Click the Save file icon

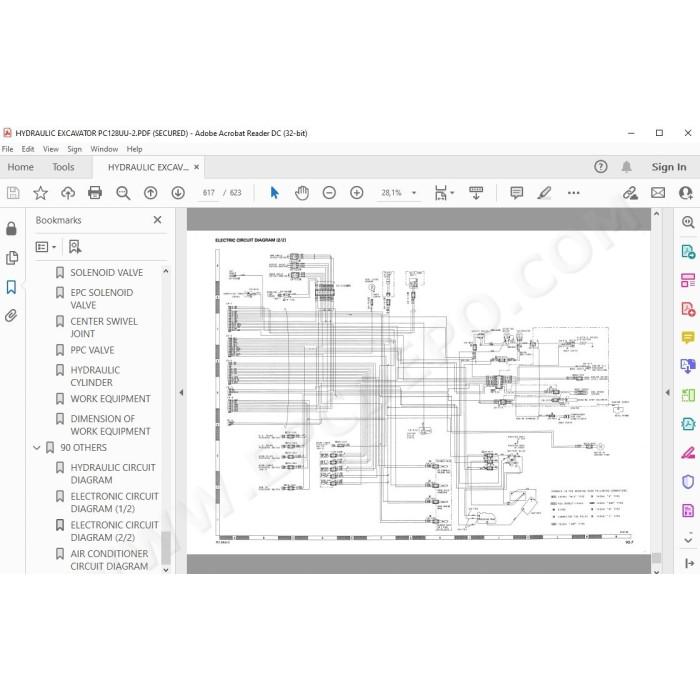tap(13, 193)
